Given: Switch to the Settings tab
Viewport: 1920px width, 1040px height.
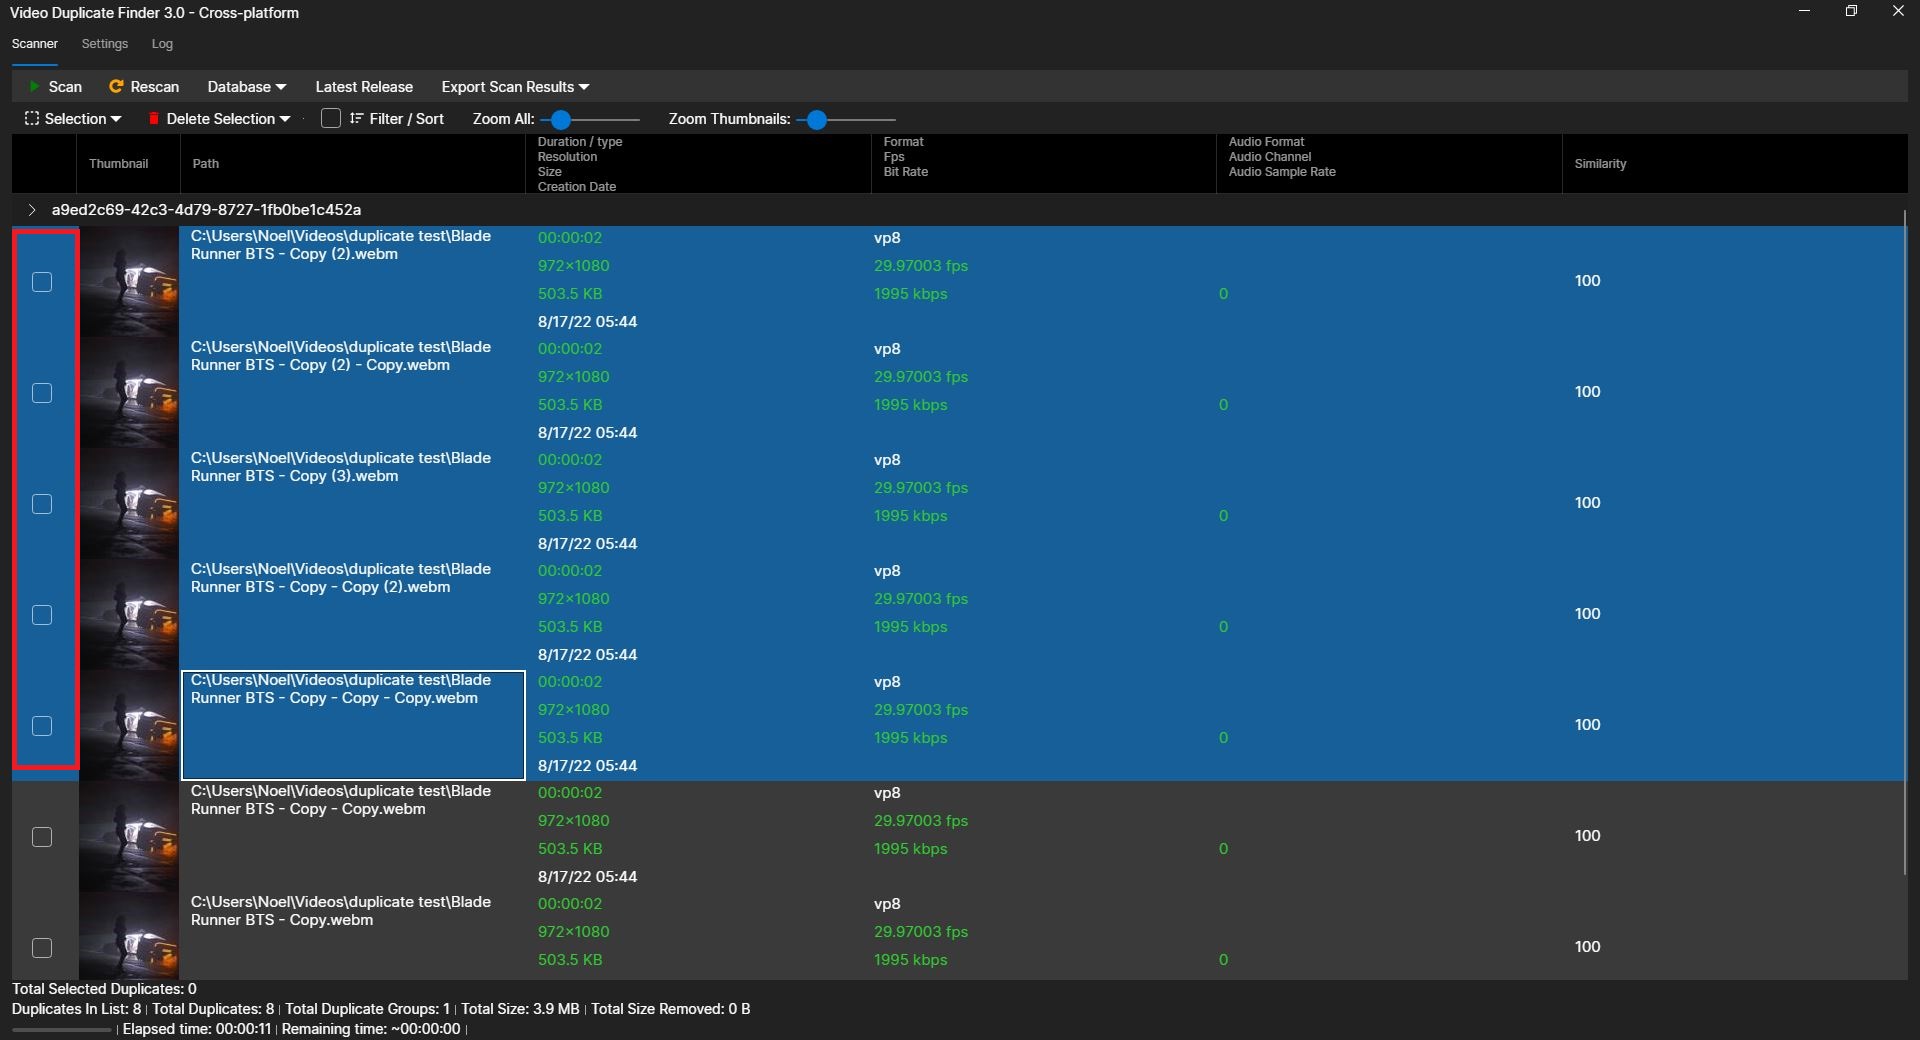Looking at the screenshot, I should (104, 44).
